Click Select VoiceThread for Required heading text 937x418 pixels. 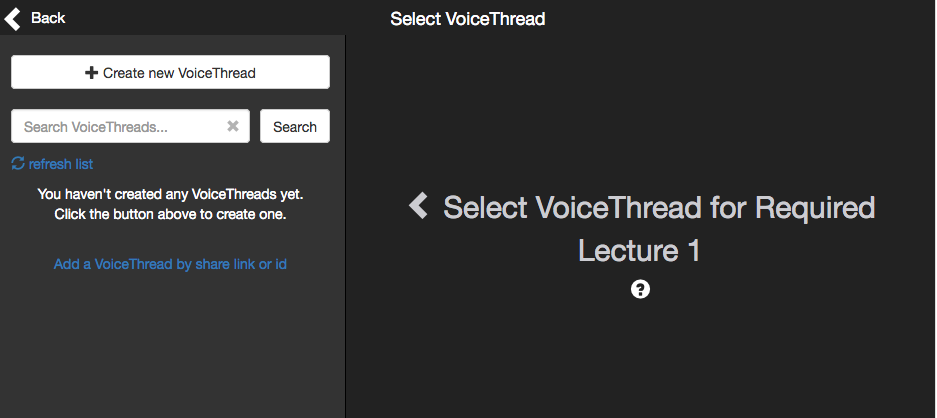point(659,208)
